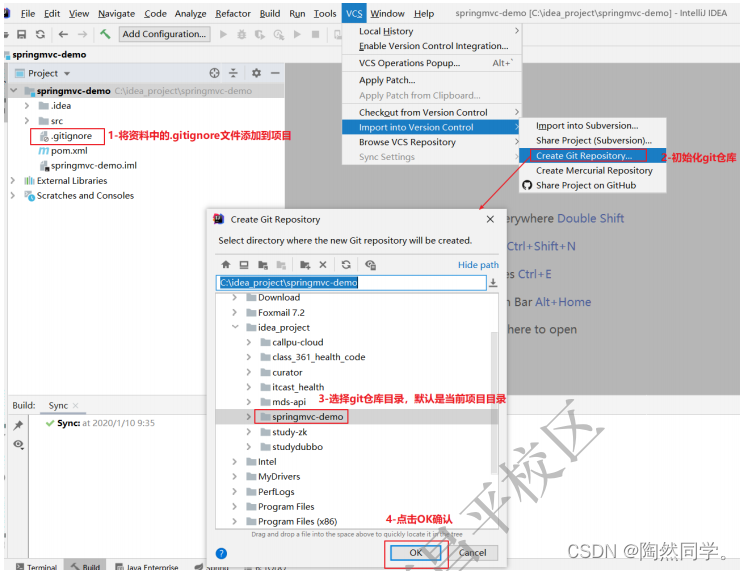
Task: Expand External Libraries node
Action: 13,181
